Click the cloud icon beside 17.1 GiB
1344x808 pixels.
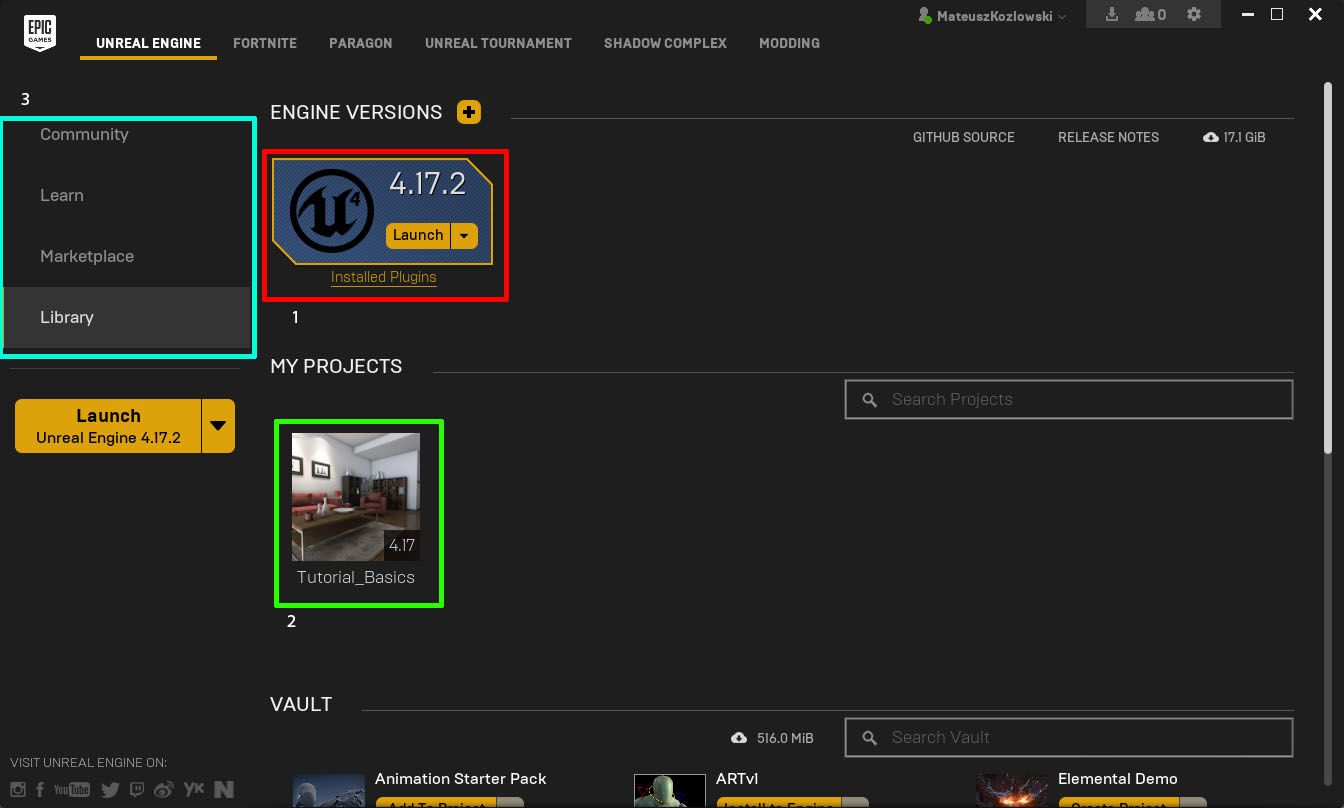pyautogui.click(x=1211, y=137)
